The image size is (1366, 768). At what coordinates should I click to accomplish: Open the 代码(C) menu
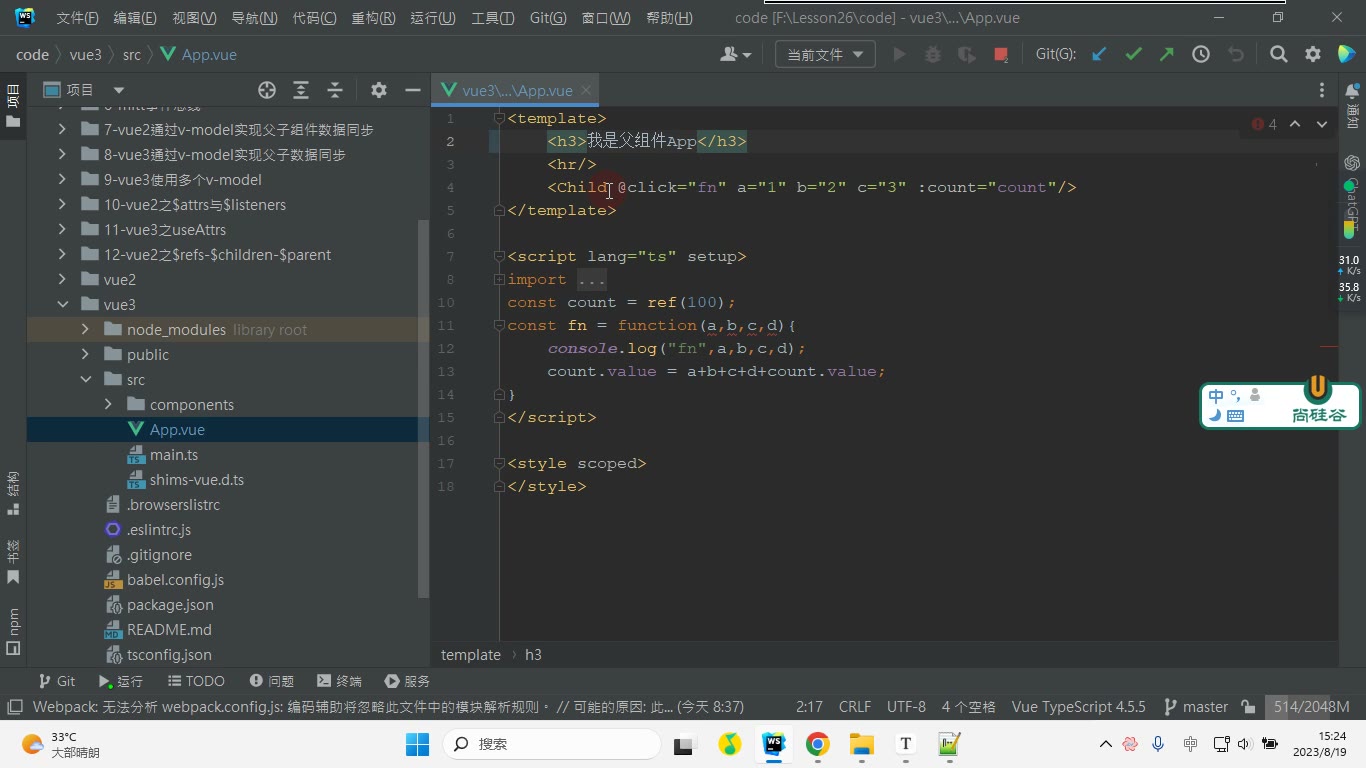pos(315,18)
